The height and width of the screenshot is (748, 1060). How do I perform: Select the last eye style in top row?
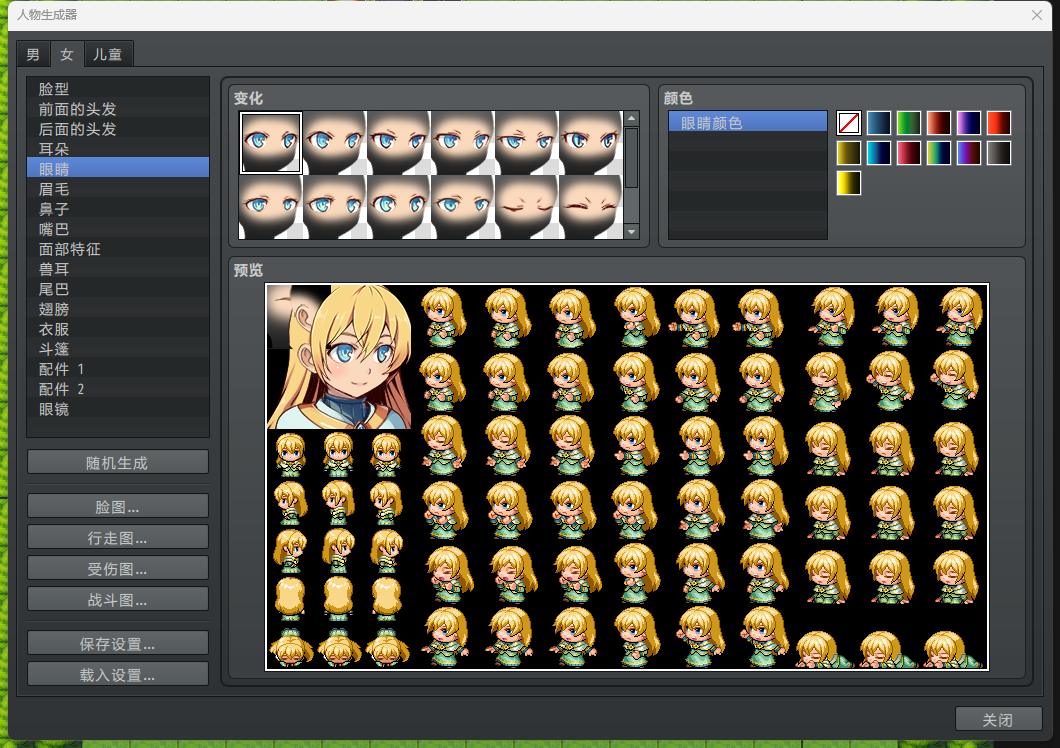point(591,143)
